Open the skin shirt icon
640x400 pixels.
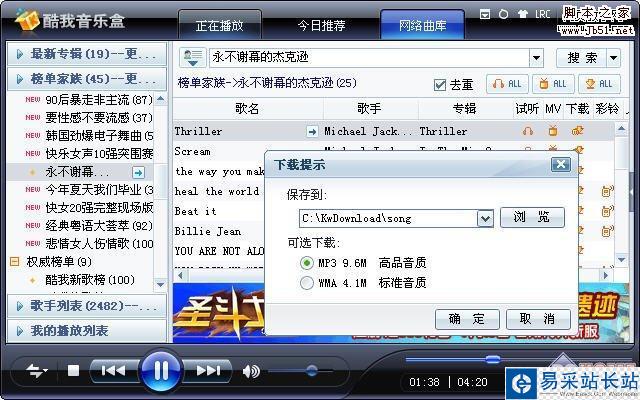[x=523, y=14]
